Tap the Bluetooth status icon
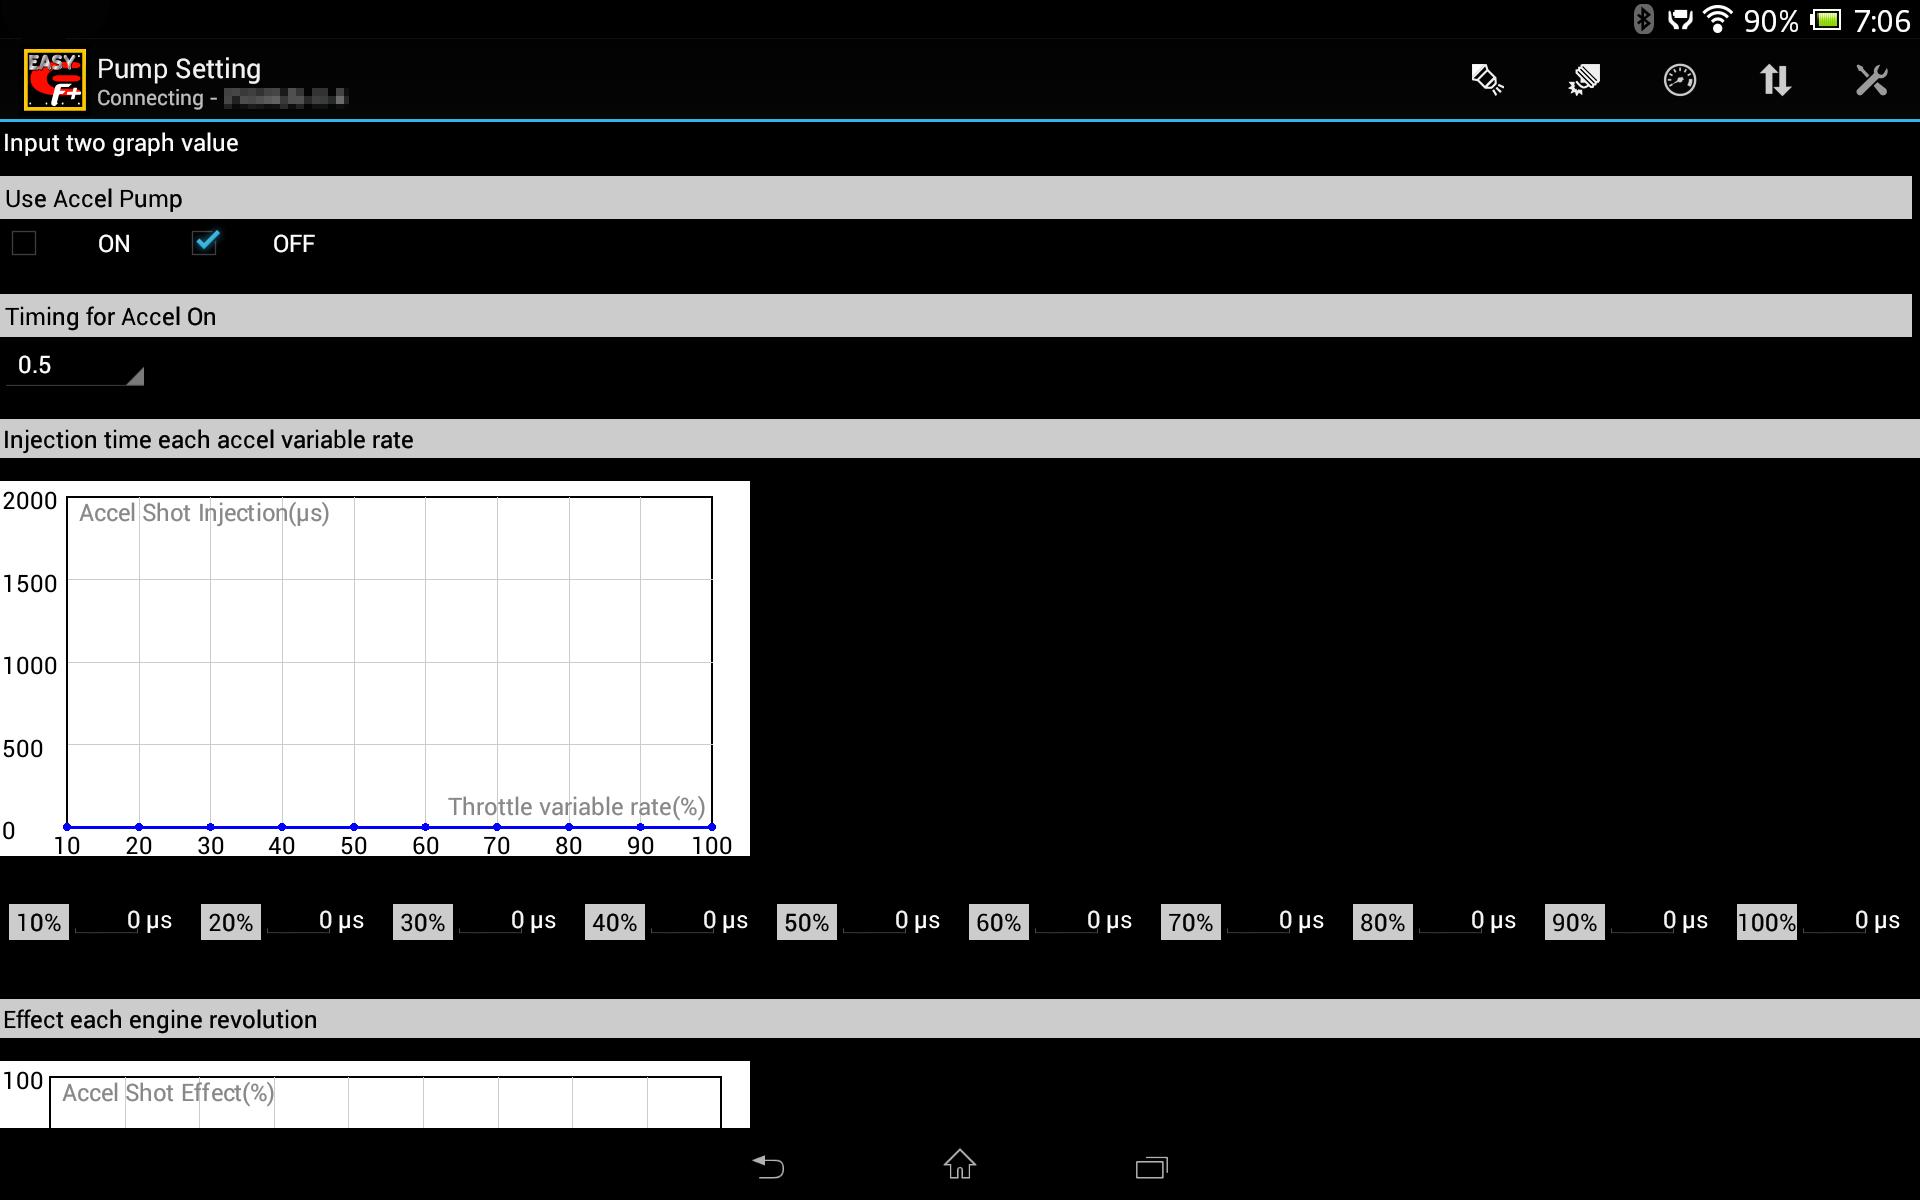The image size is (1920, 1200). (1642, 20)
